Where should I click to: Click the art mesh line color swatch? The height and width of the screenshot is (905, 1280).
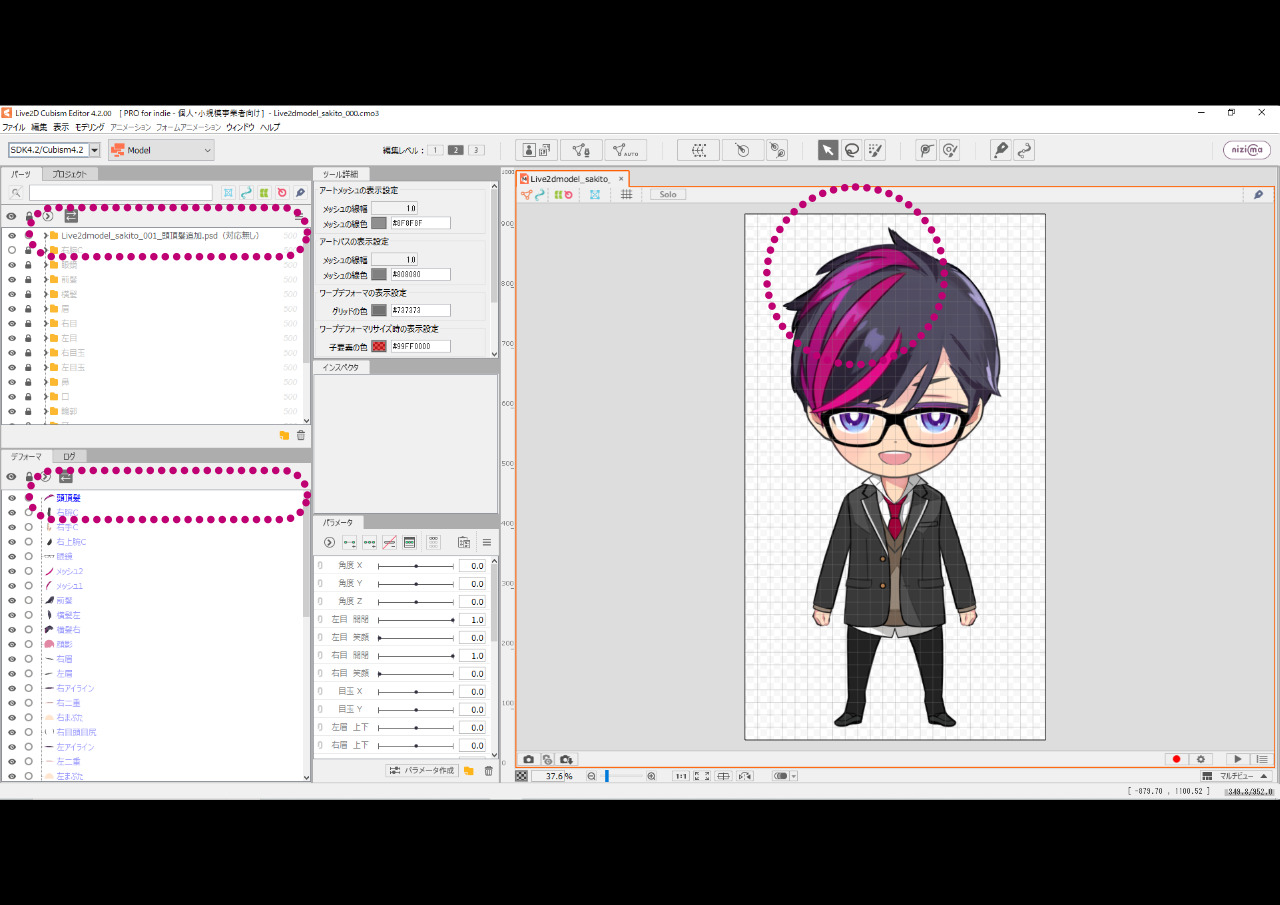point(379,223)
